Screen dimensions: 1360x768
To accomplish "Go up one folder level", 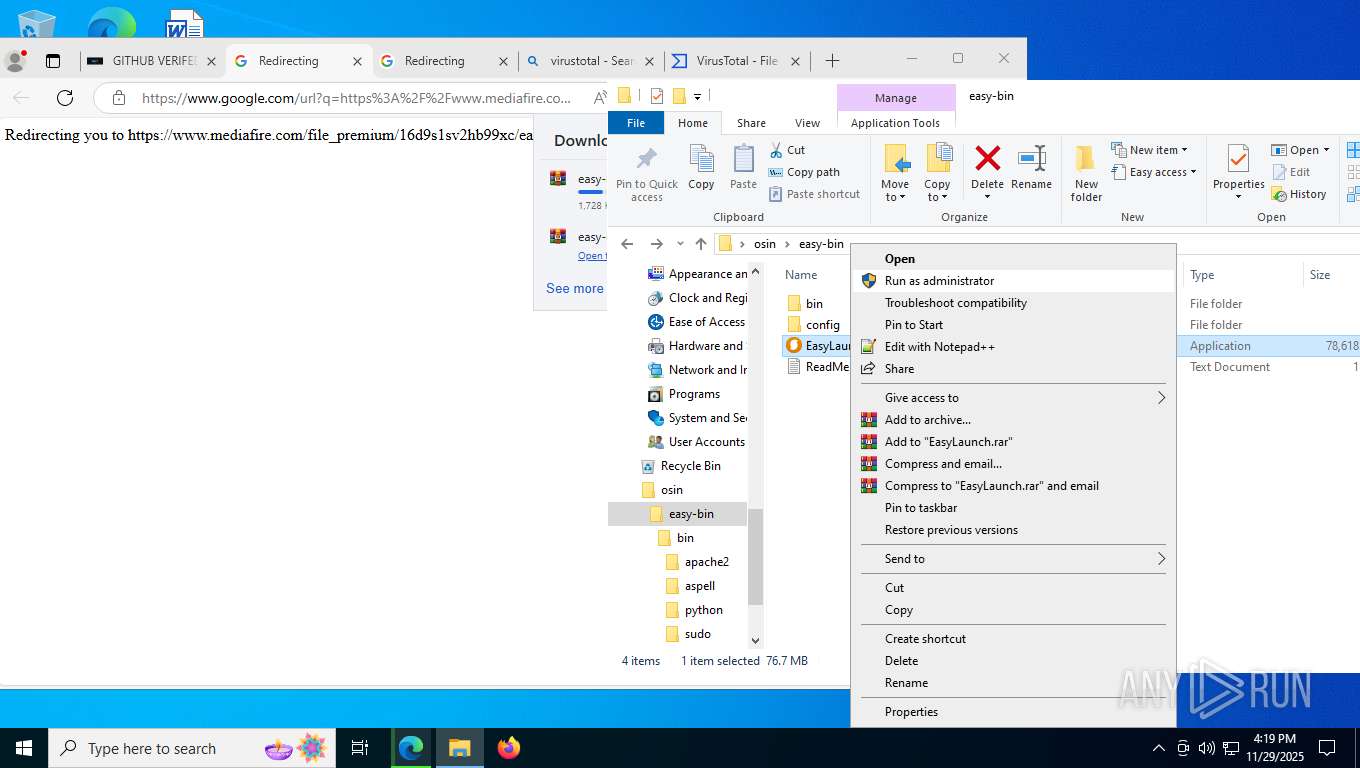I will pyautogui.click(x=701, y=244).
